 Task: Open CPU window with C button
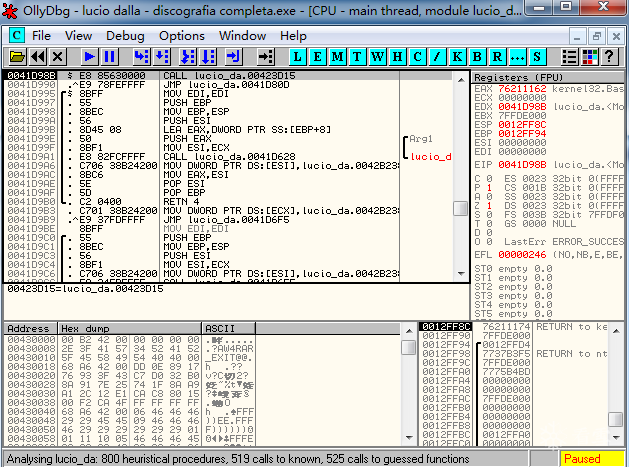[417, 57]
